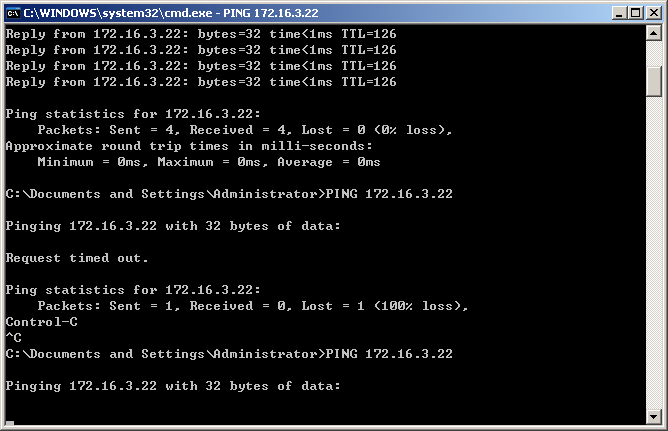Click the ^C characters in the console
Viewport: 668px width, 431px height.
click(13, 338)
